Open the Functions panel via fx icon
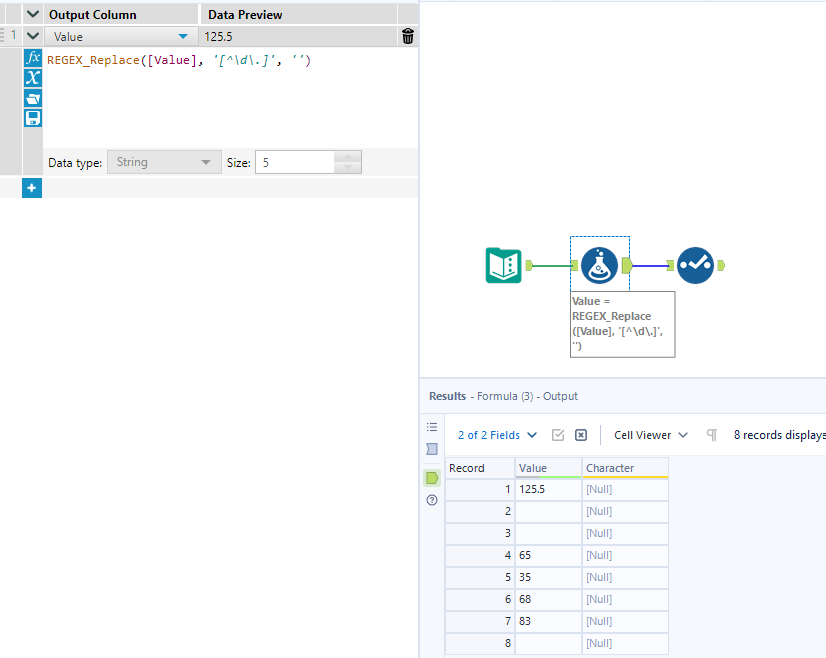Viewport: 826px width, 658px height. 32,58
